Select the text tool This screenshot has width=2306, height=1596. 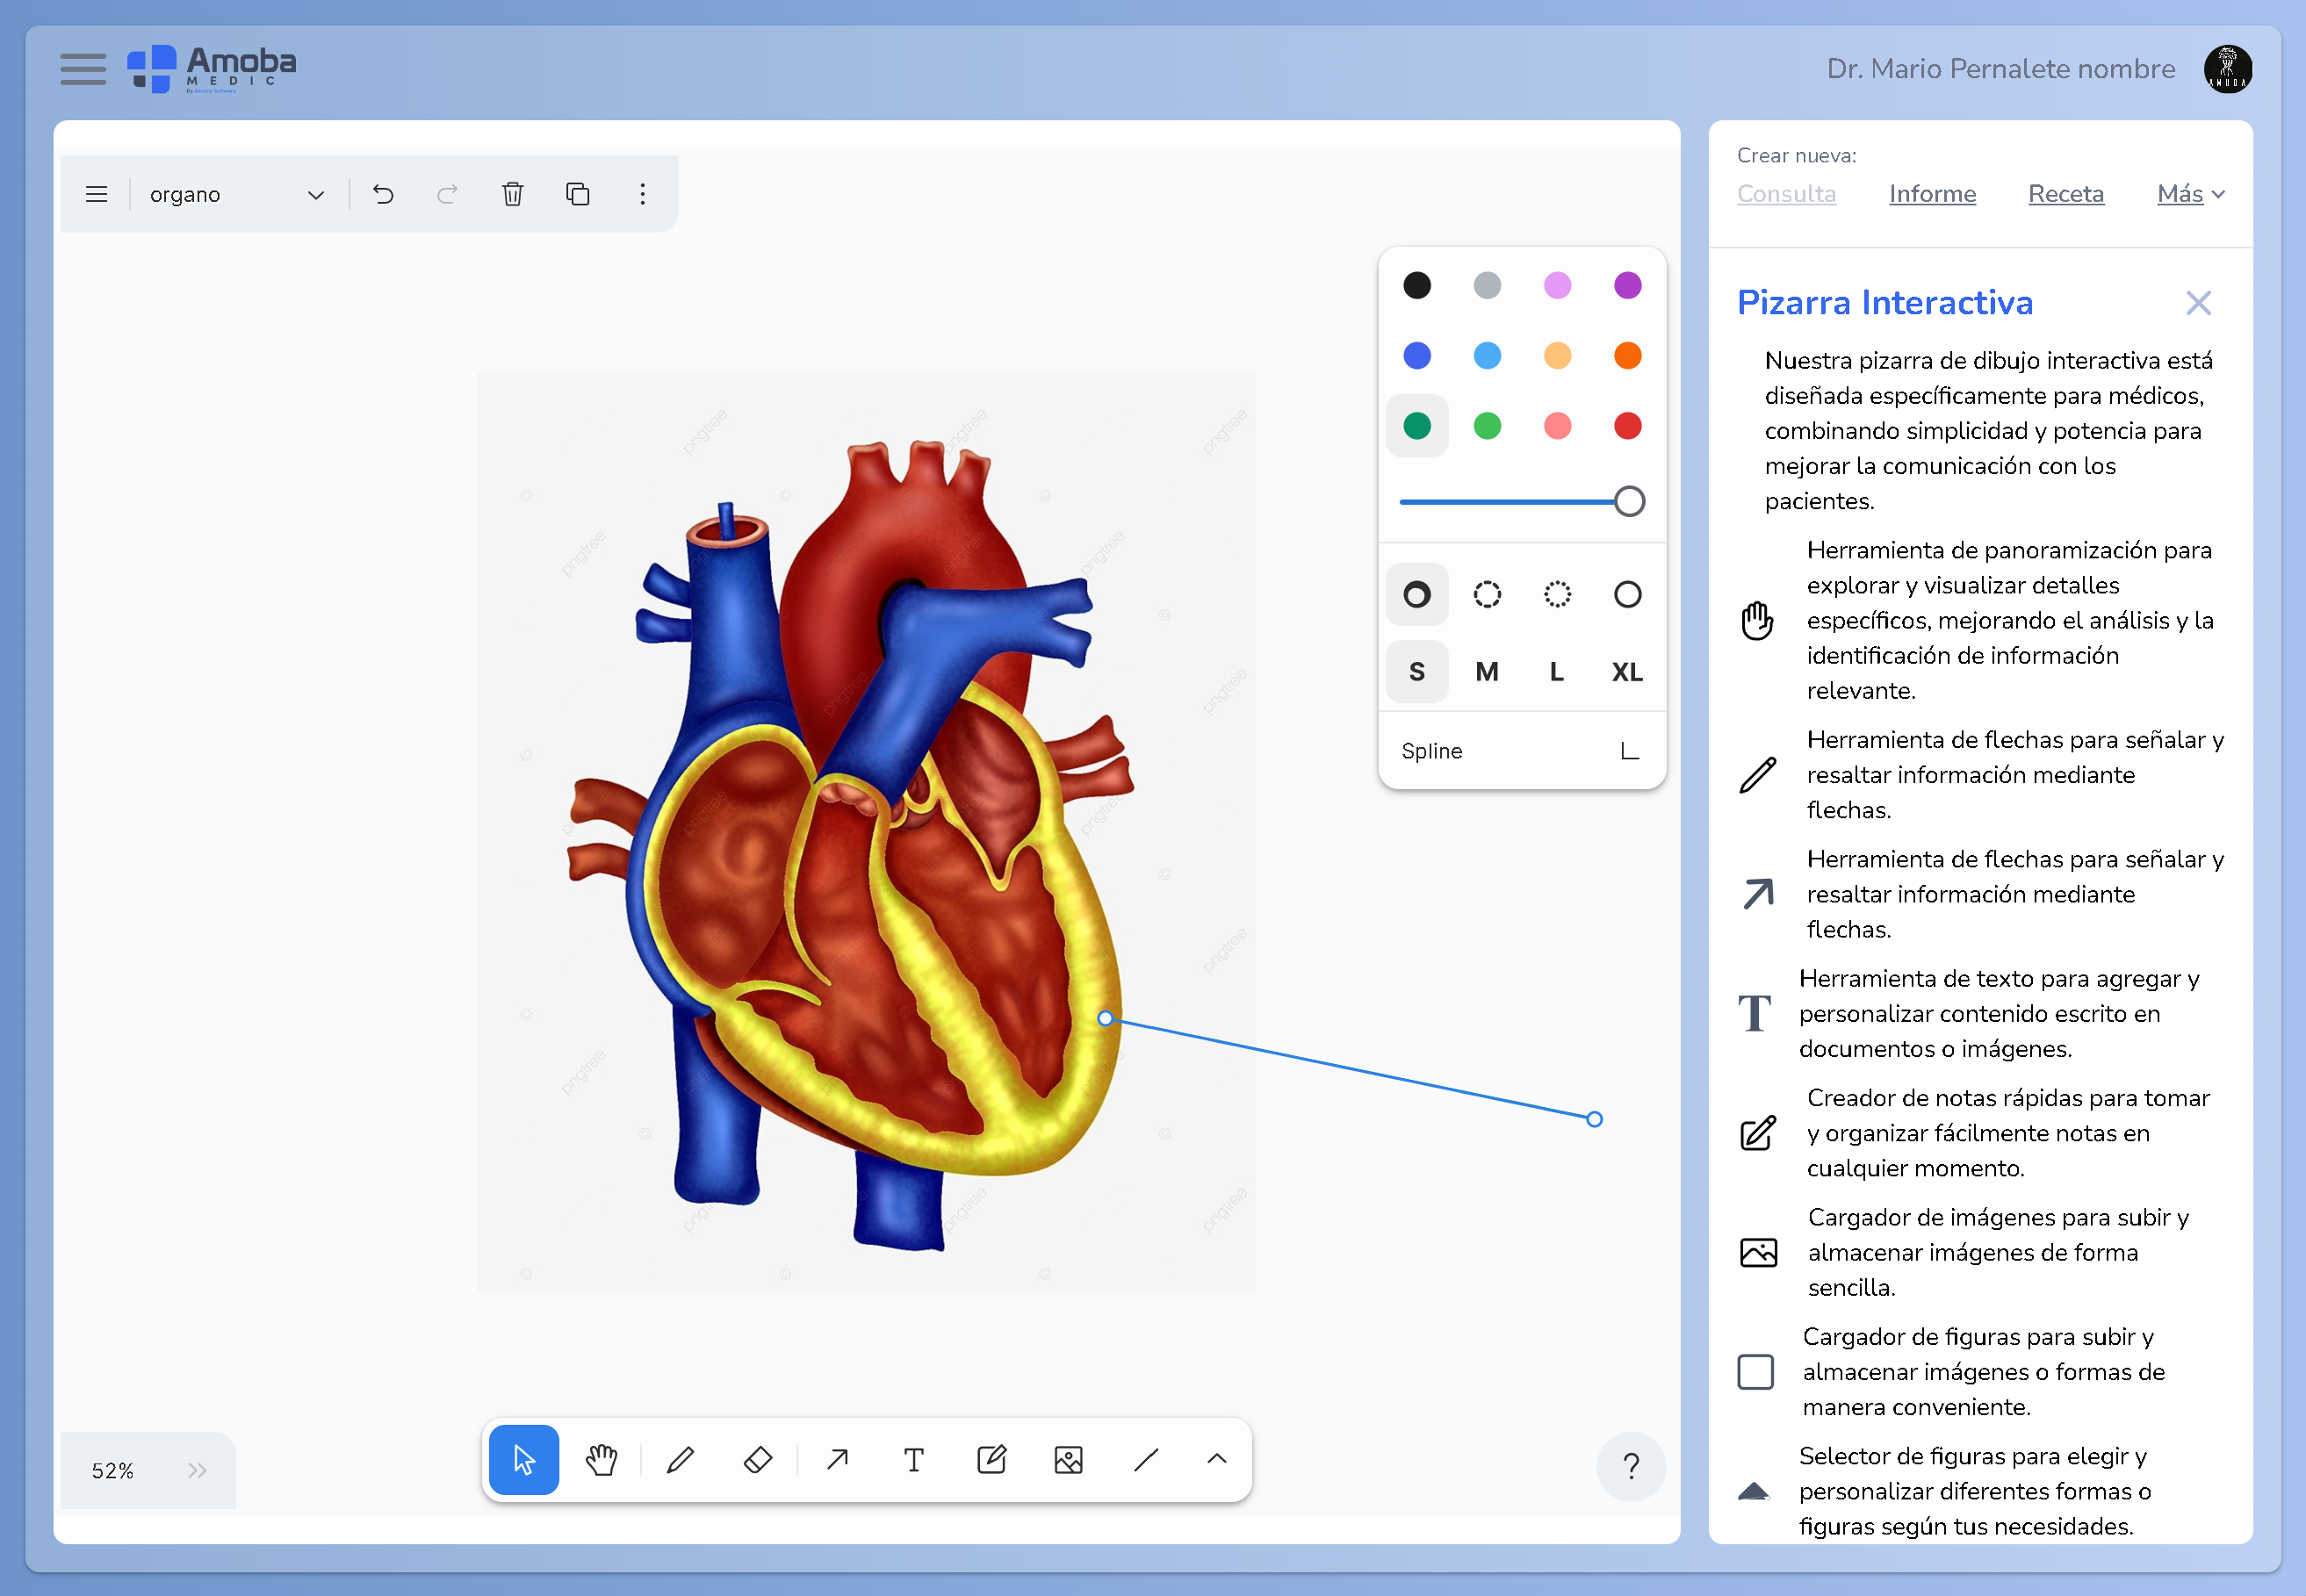(913, 1460)
